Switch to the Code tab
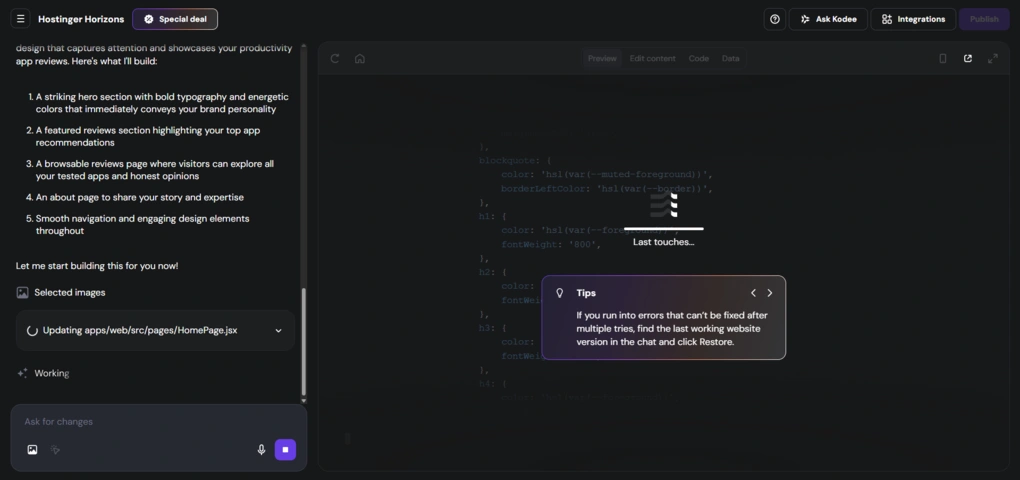 tap(699, 59)
